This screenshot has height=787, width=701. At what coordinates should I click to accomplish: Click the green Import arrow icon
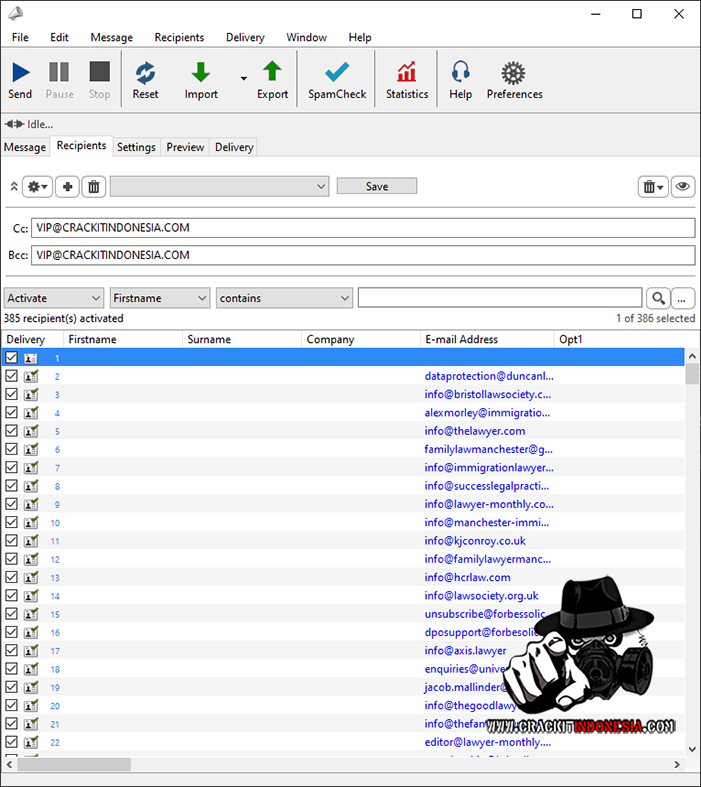click(201, 73)
